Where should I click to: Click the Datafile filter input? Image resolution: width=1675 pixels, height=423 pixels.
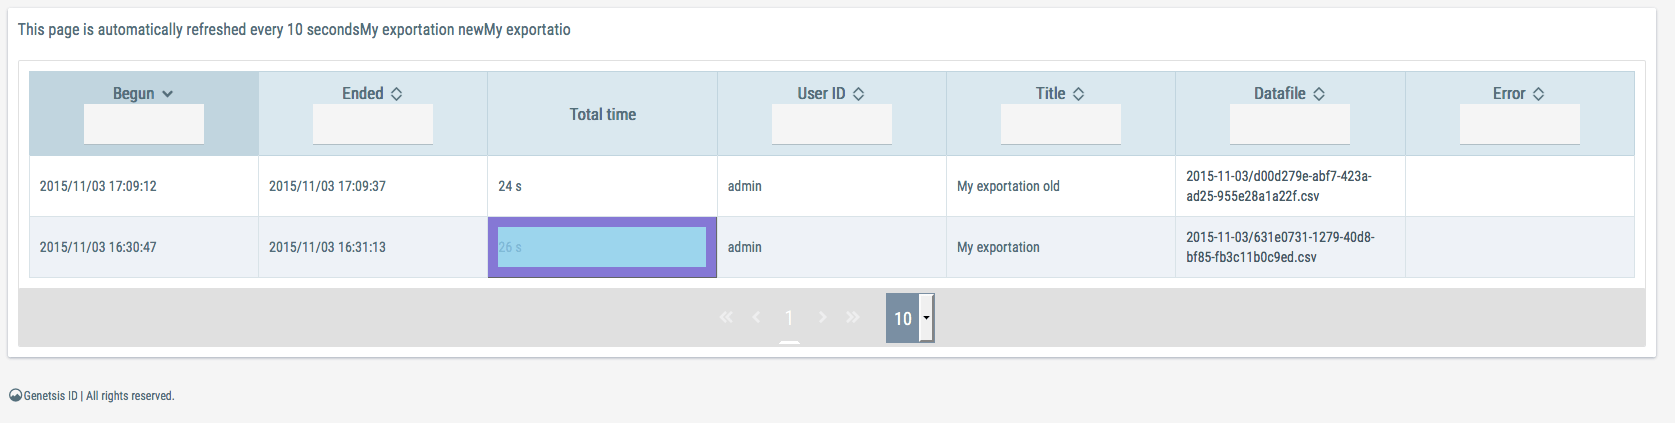point(1290,124)
